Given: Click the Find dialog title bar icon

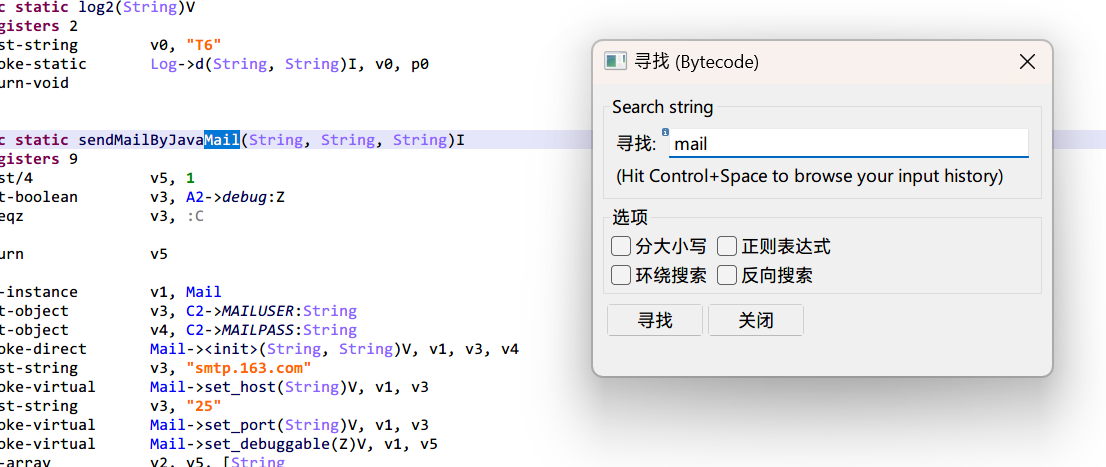Looking at the screenshot, I should pos(615,62).
